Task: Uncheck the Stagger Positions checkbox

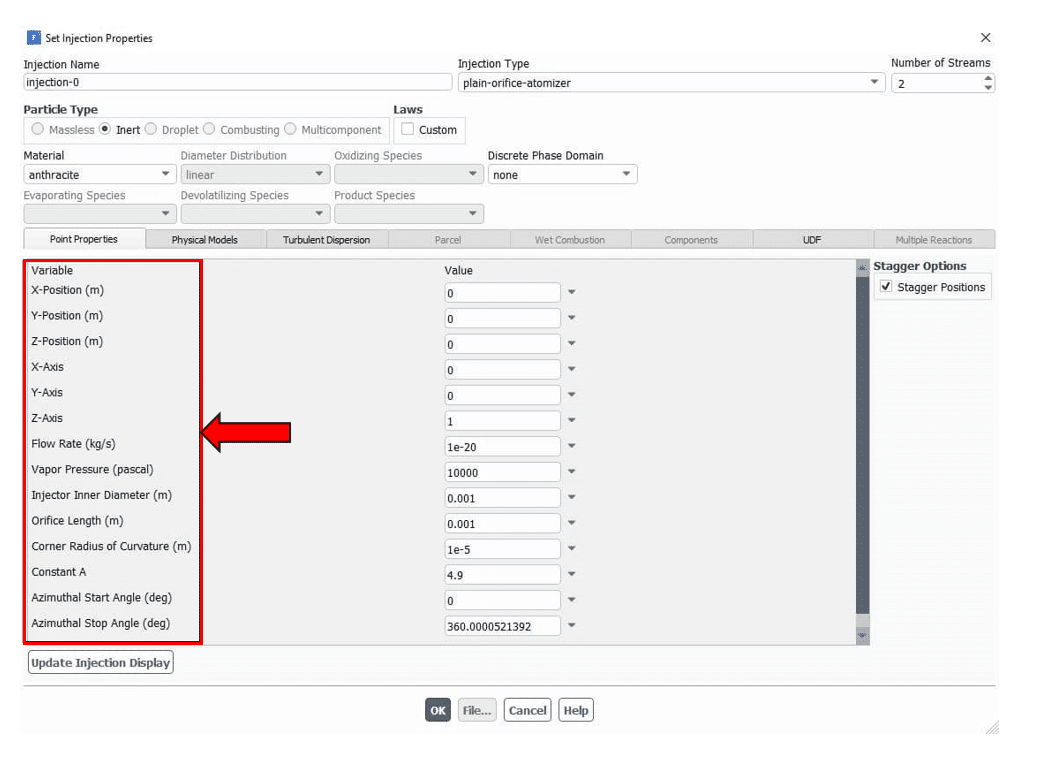Action: click(886, 287)
